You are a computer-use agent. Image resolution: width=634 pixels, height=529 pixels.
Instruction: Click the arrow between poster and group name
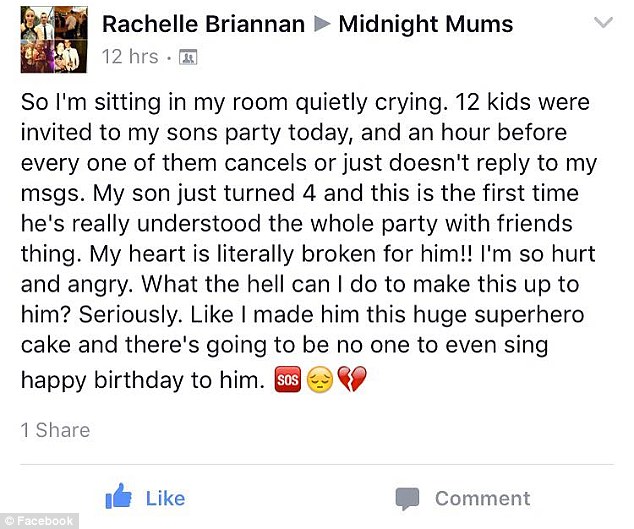(321, 23)
